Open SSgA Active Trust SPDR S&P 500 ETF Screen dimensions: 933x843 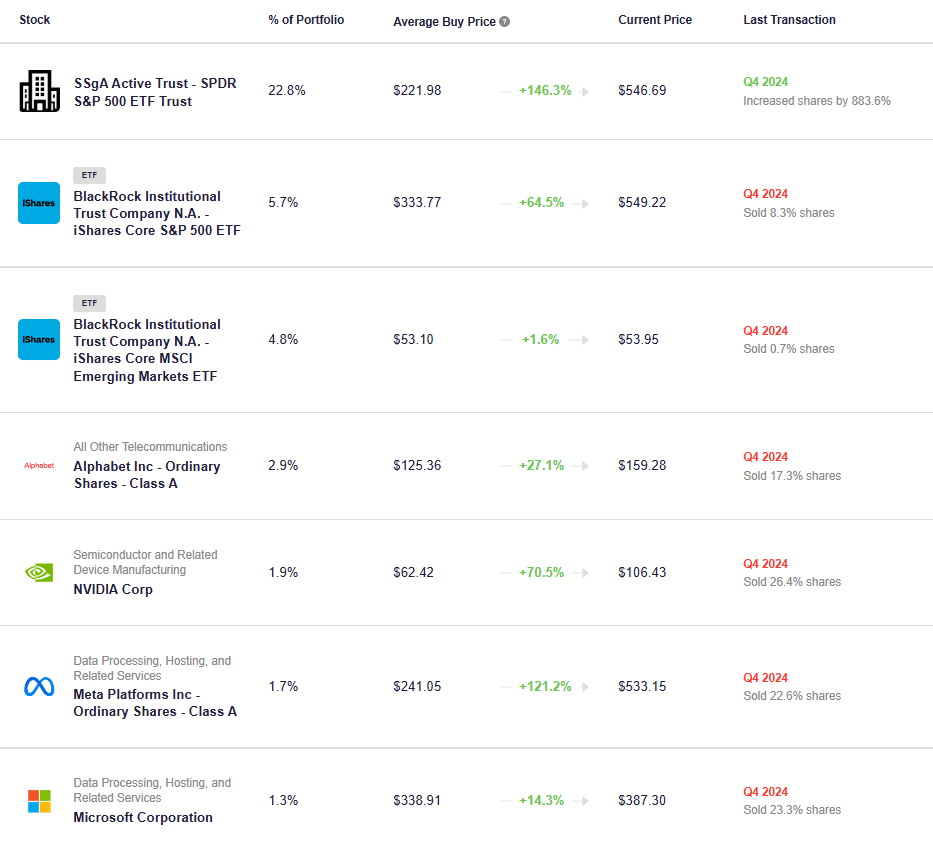155,92
